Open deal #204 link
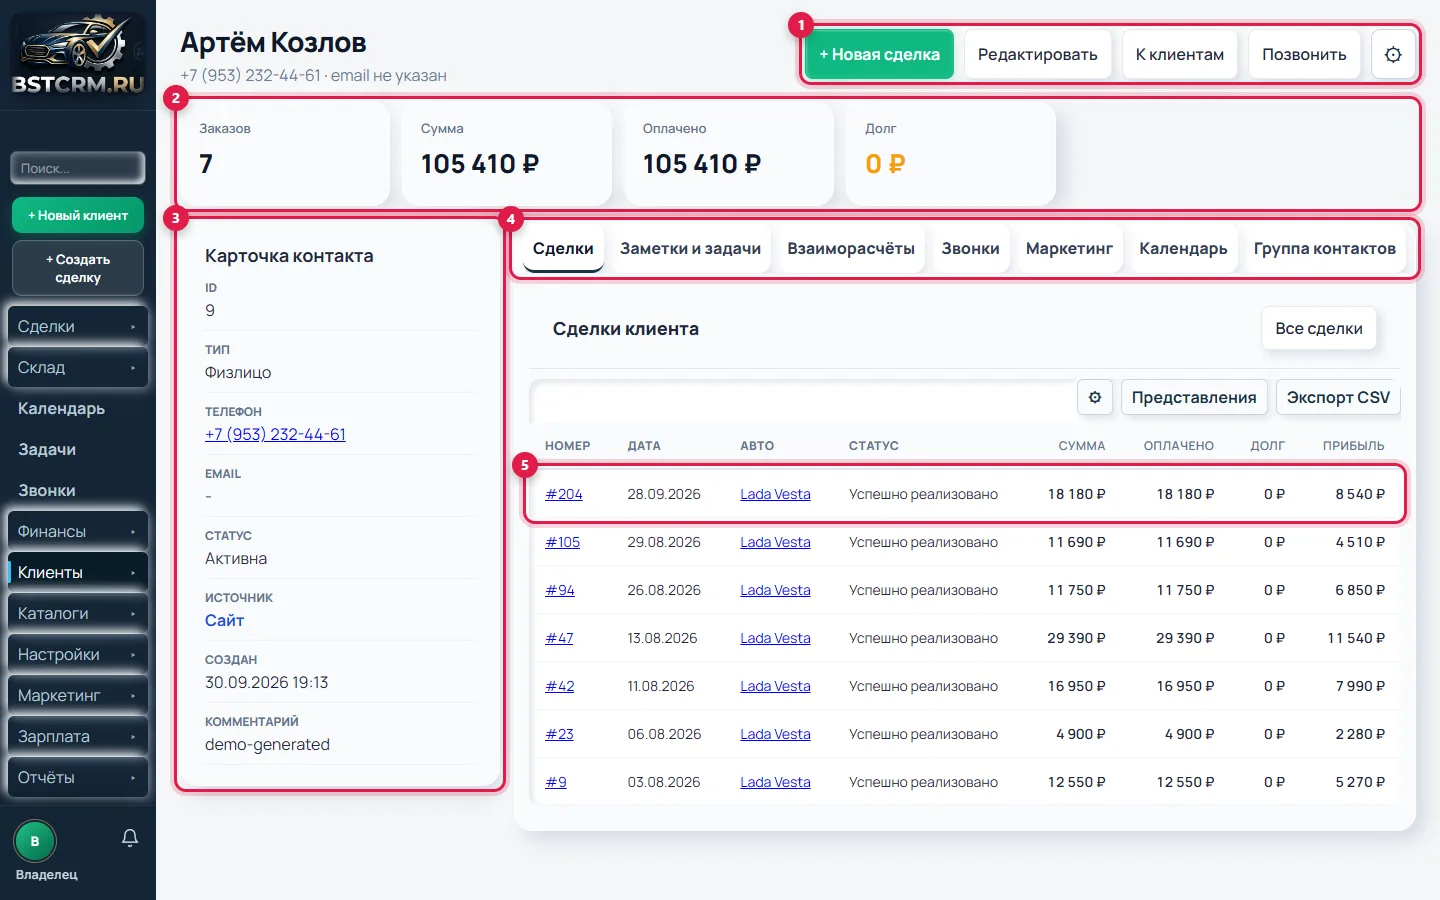Screen dimensions: 1440x900 point(564,494)
